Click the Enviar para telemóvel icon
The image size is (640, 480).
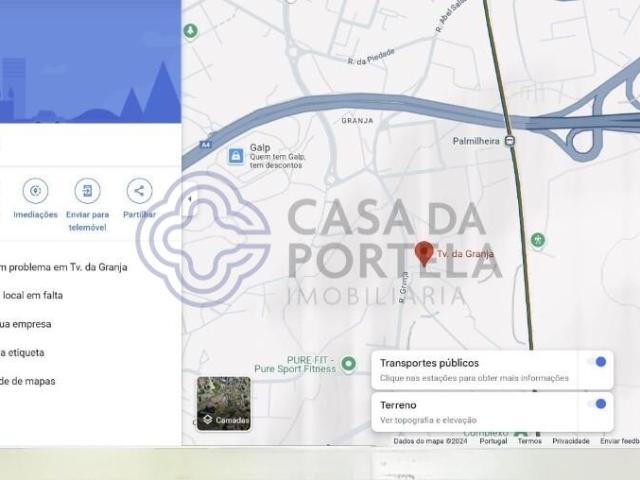[x=88, y=191]
